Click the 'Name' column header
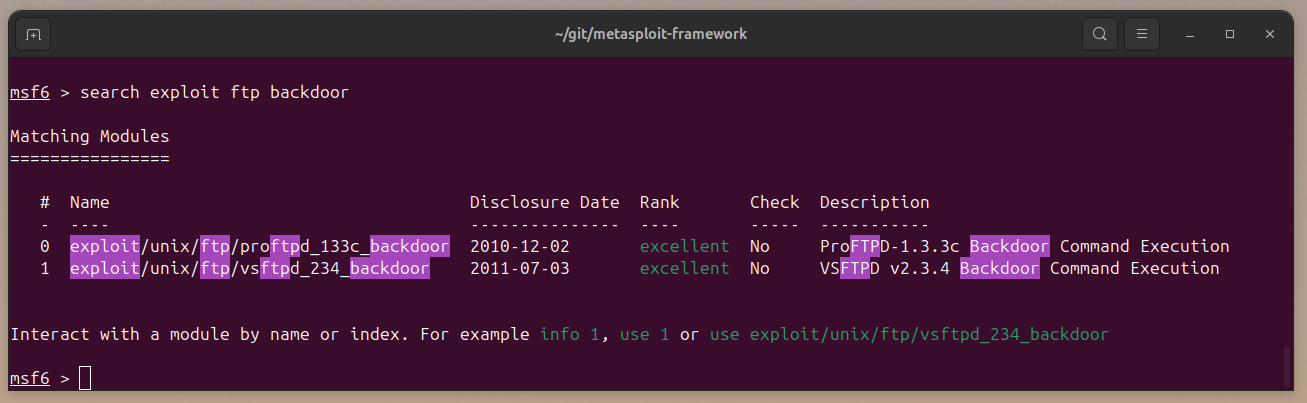The width and height of the screenshot is (1307, 403). 90,202
